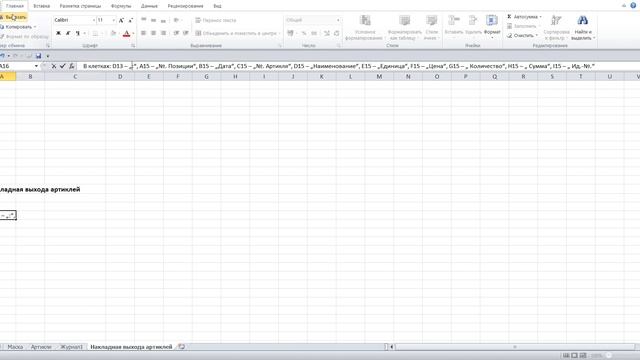The image size is (640, 360).
Task: Align cell text left
Action: [144, 33]
